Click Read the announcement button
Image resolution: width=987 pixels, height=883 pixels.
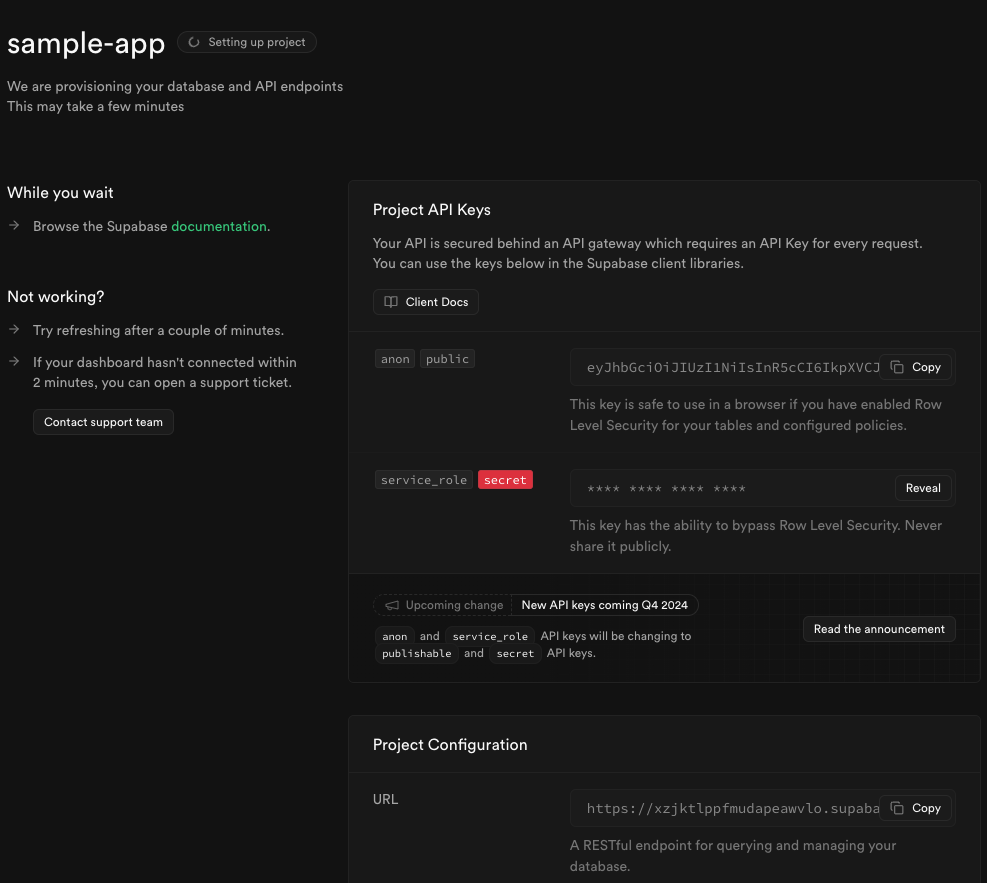[879, 629]
